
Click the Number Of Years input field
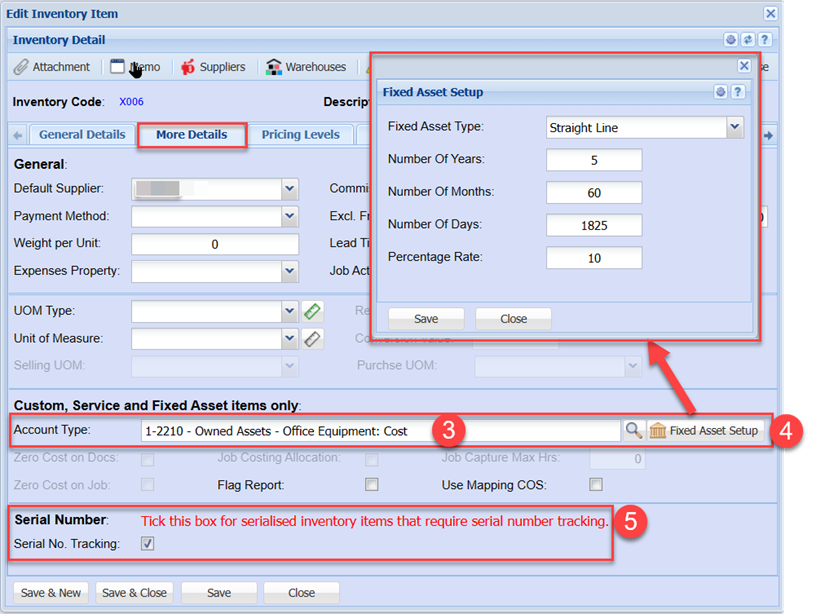point(594,160)
